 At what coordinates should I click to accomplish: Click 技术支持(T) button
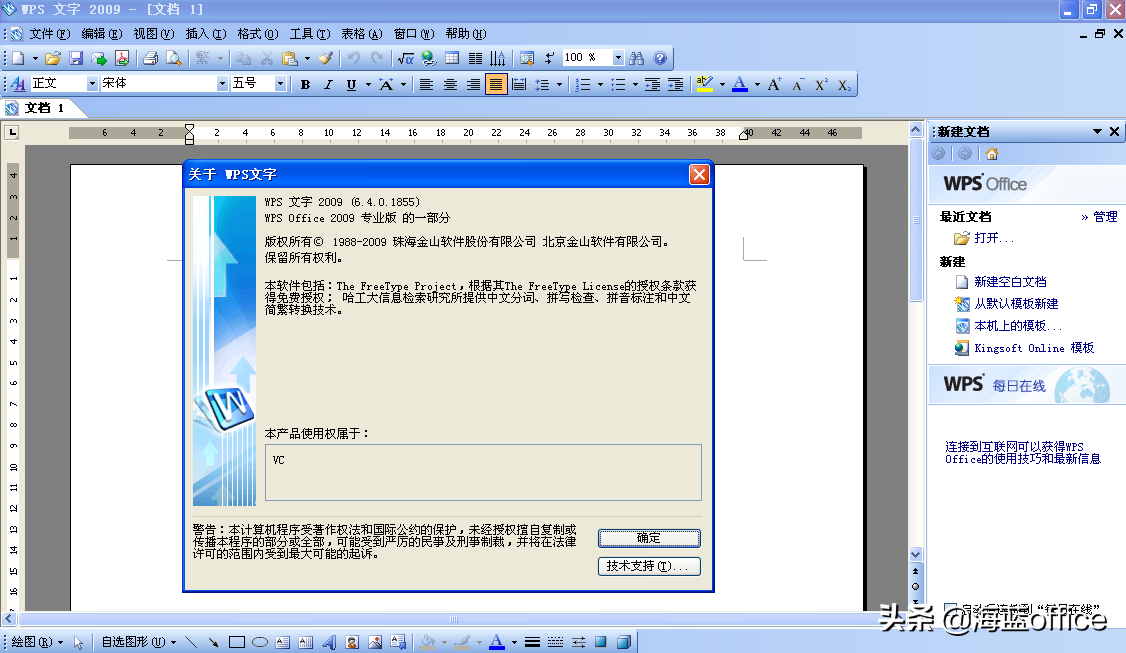click(649, 566)
